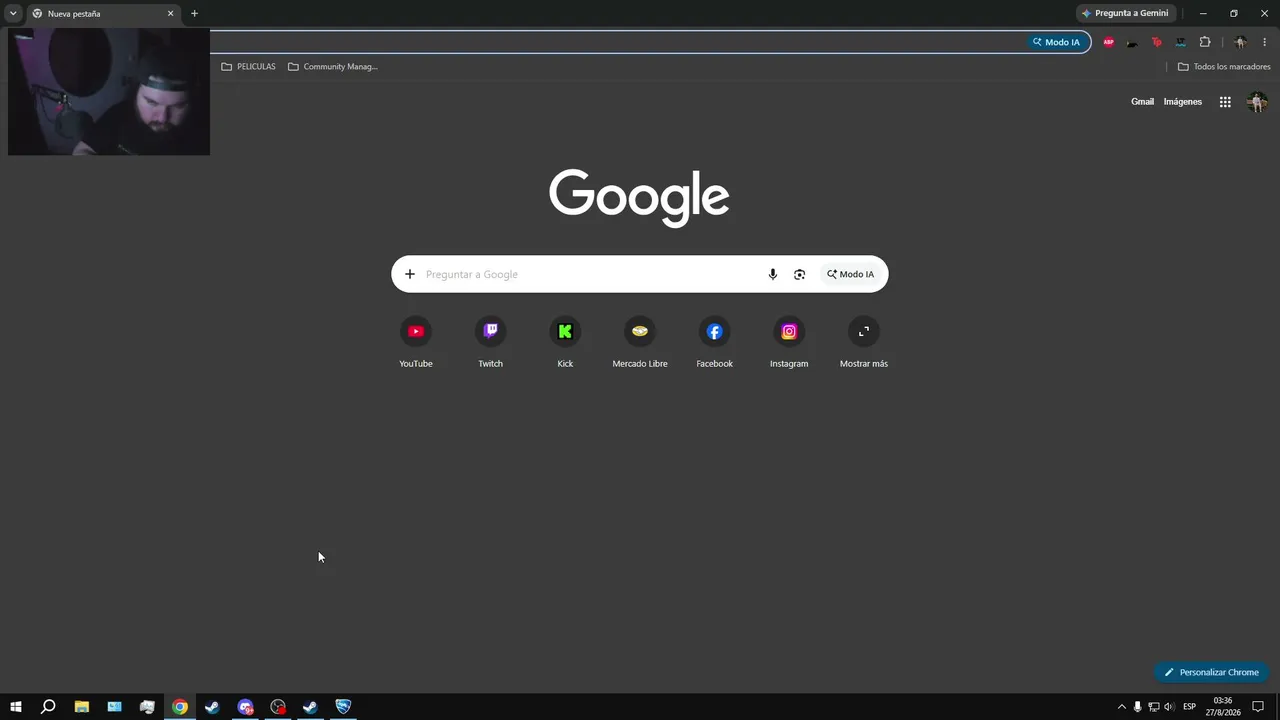Screen dimensions: 1280x720
Task: Open the volume control in system tray
Action: point(1169,707)
